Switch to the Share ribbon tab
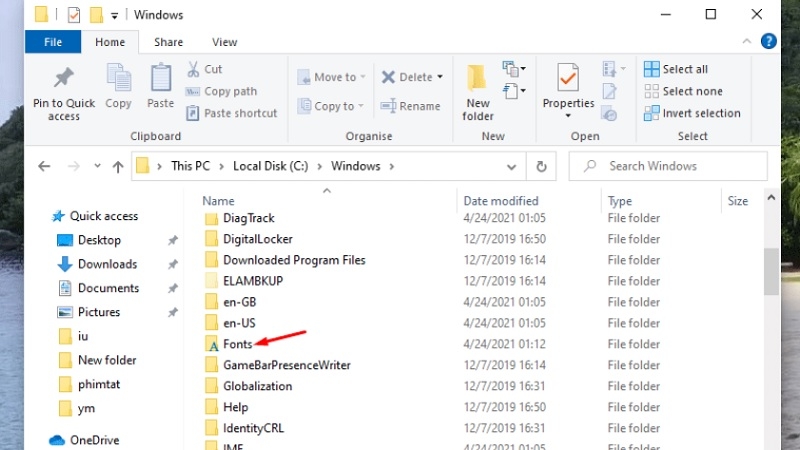This screenshot has width=800, height=450. 168,42
